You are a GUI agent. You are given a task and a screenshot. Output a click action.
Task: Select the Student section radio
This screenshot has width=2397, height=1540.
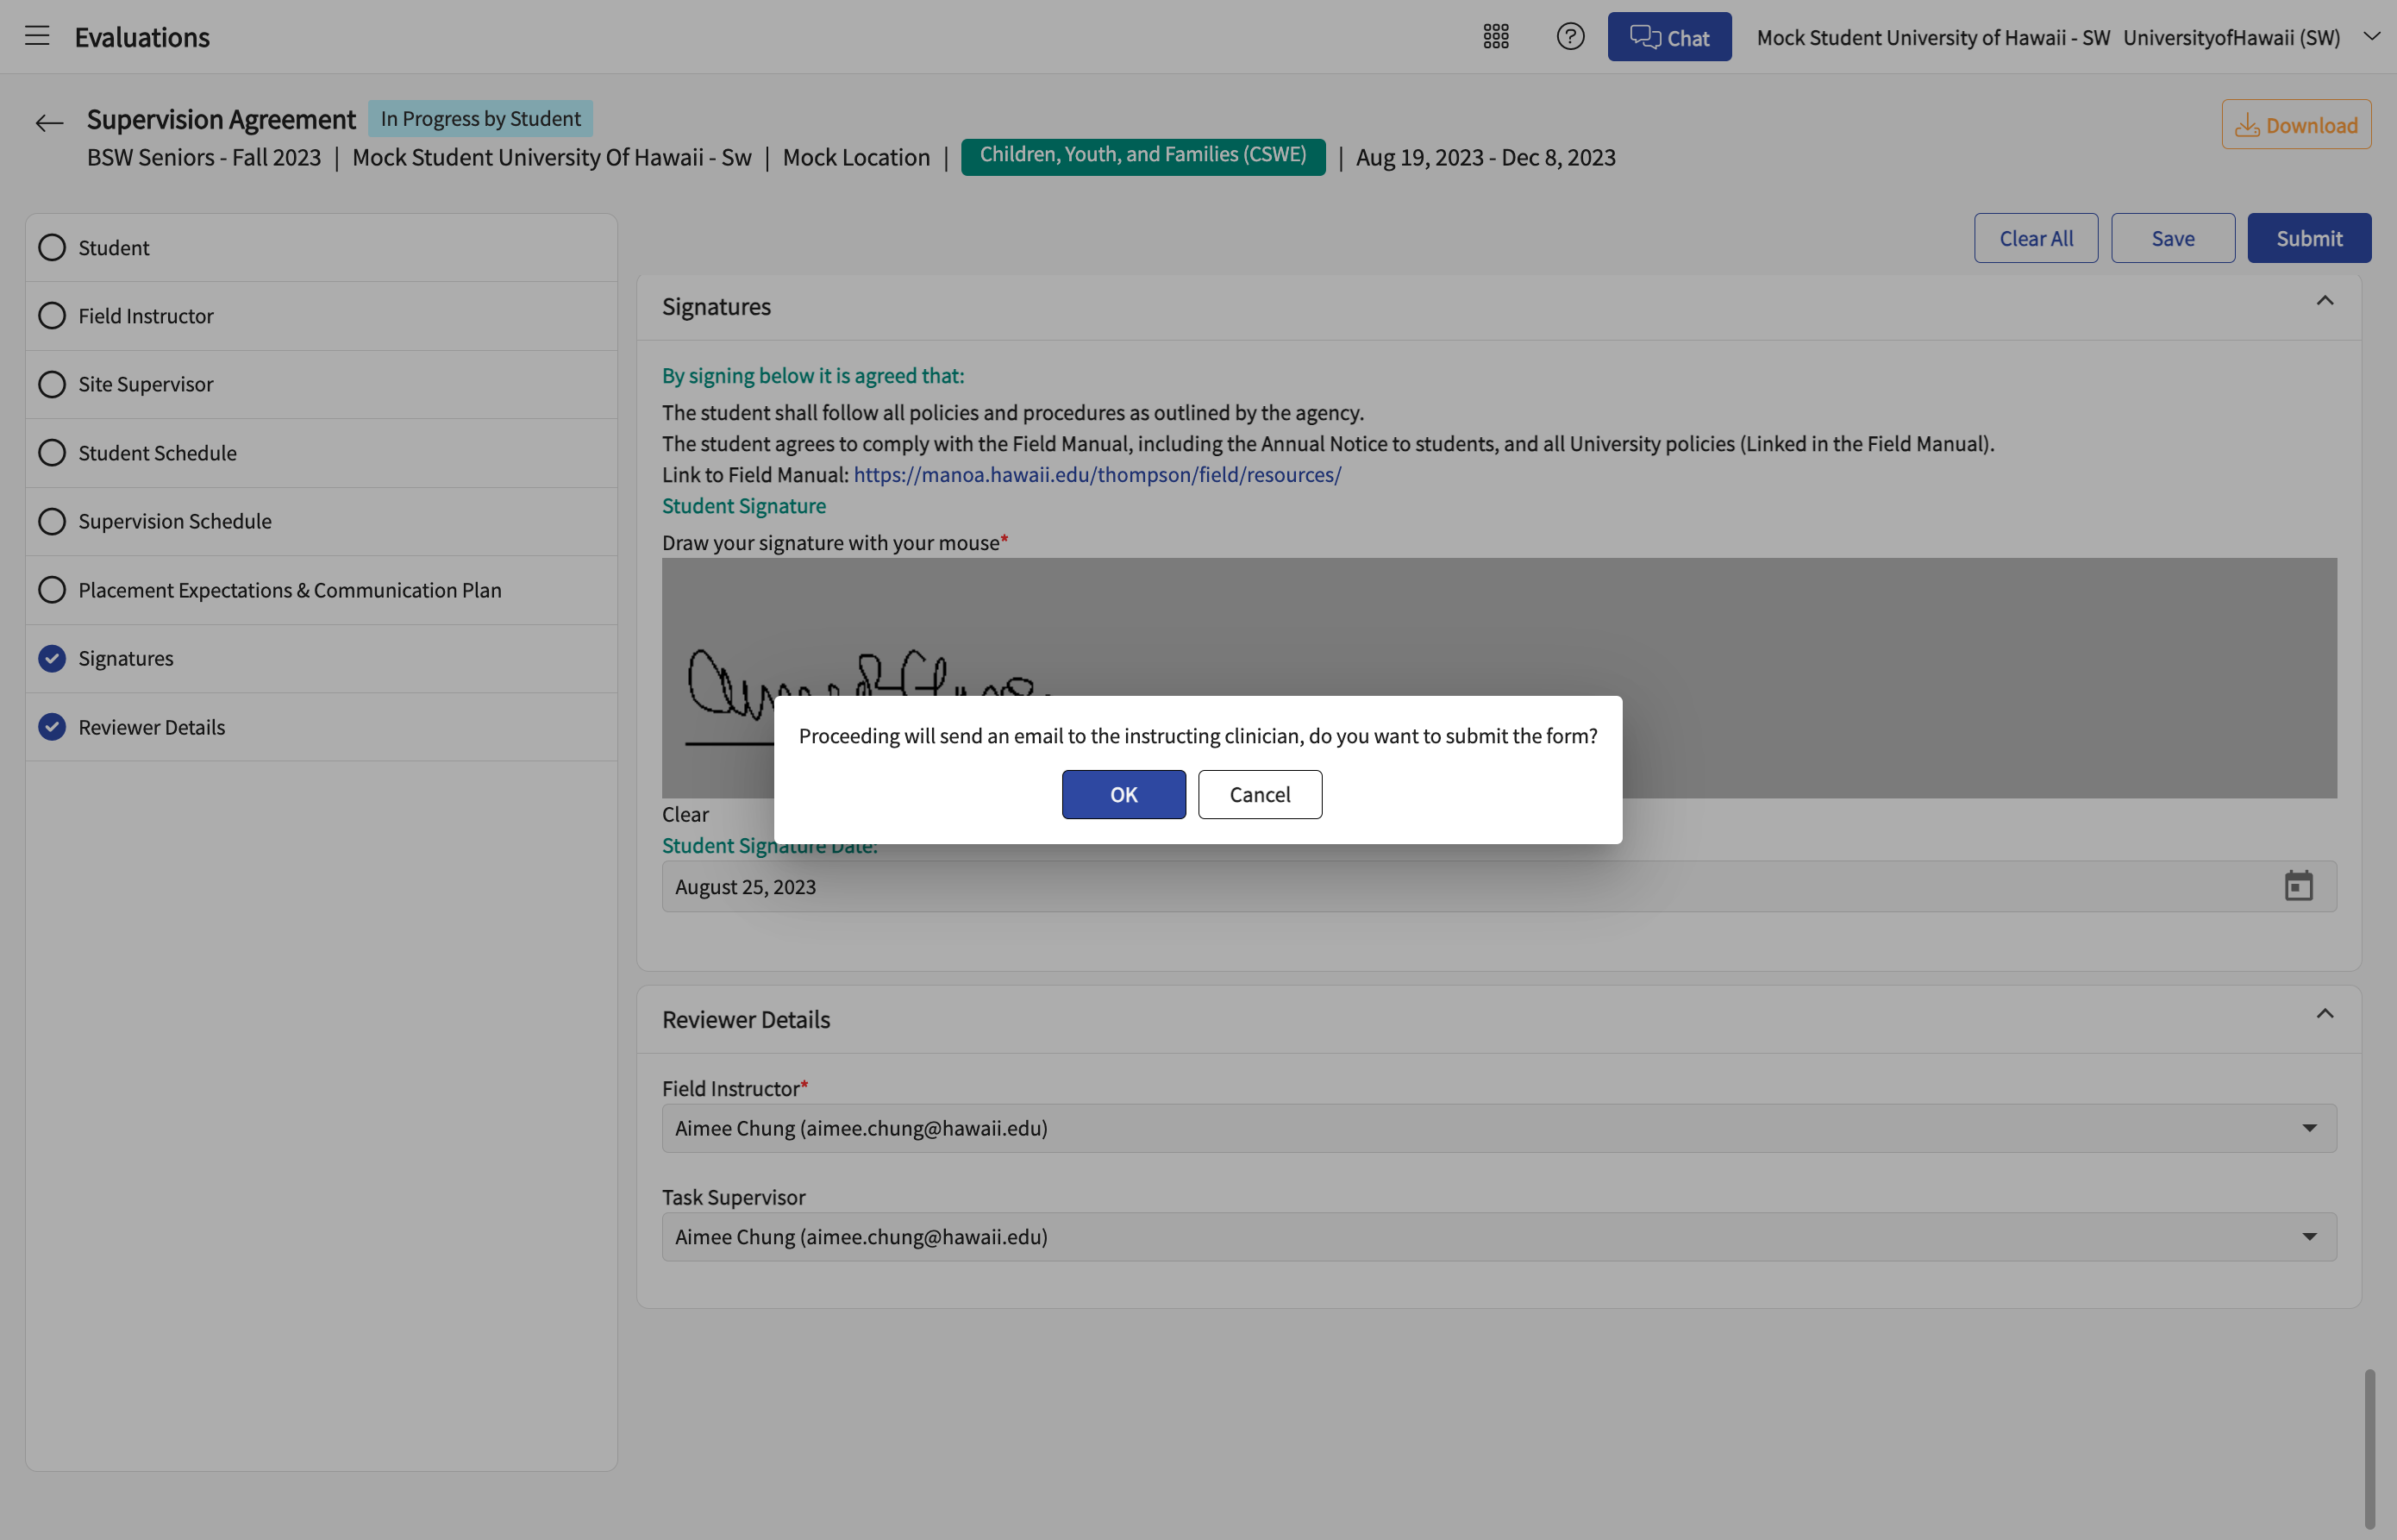point(52,247)
